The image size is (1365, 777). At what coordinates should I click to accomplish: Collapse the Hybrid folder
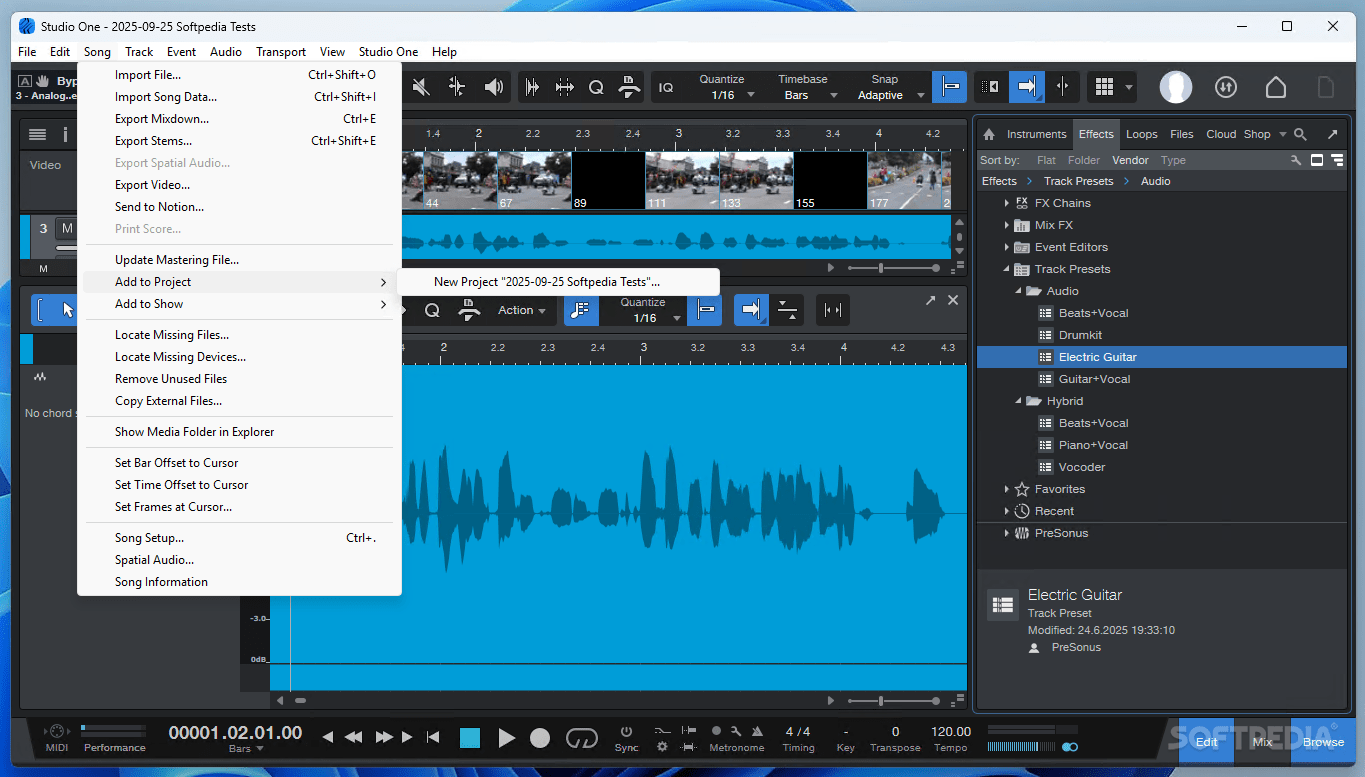[x=1019, y=401]
